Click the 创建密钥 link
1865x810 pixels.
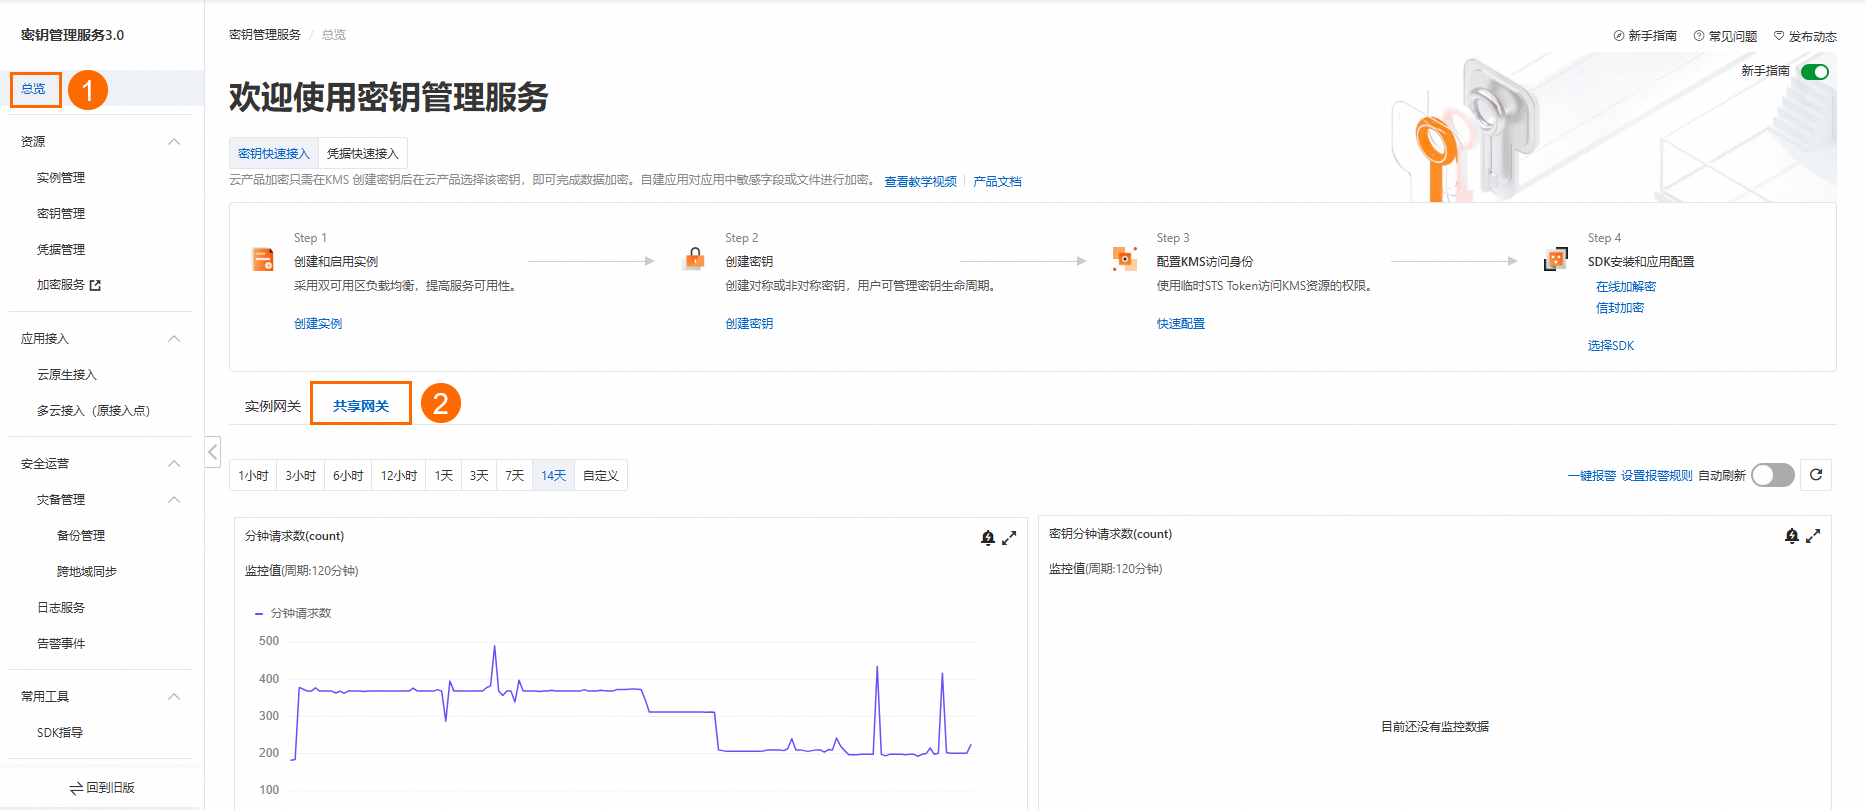(749, 324)
